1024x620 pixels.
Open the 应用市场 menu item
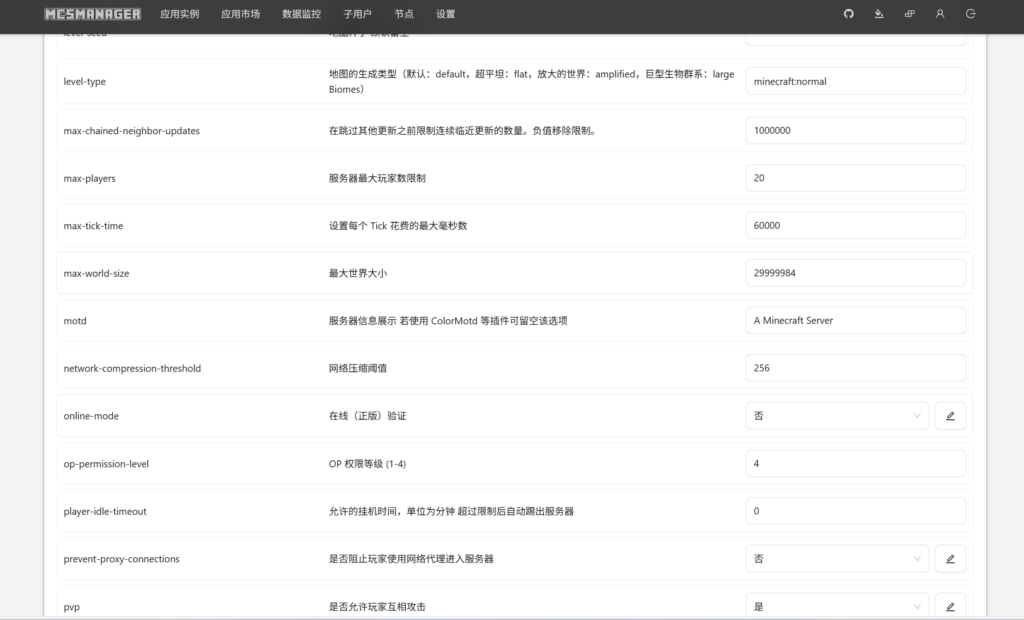pyautogui.click(x=240, y=14)
